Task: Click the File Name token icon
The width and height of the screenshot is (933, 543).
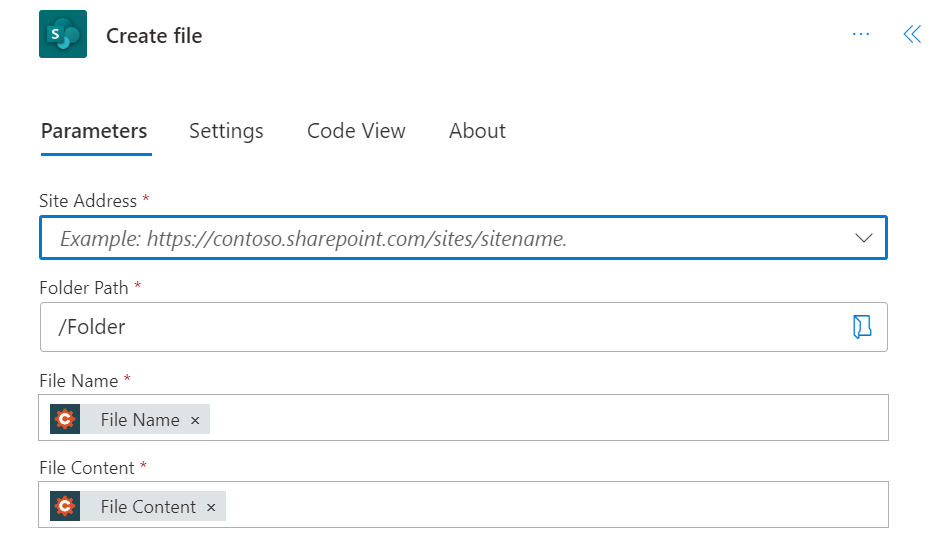Action: tap(65, 419)
